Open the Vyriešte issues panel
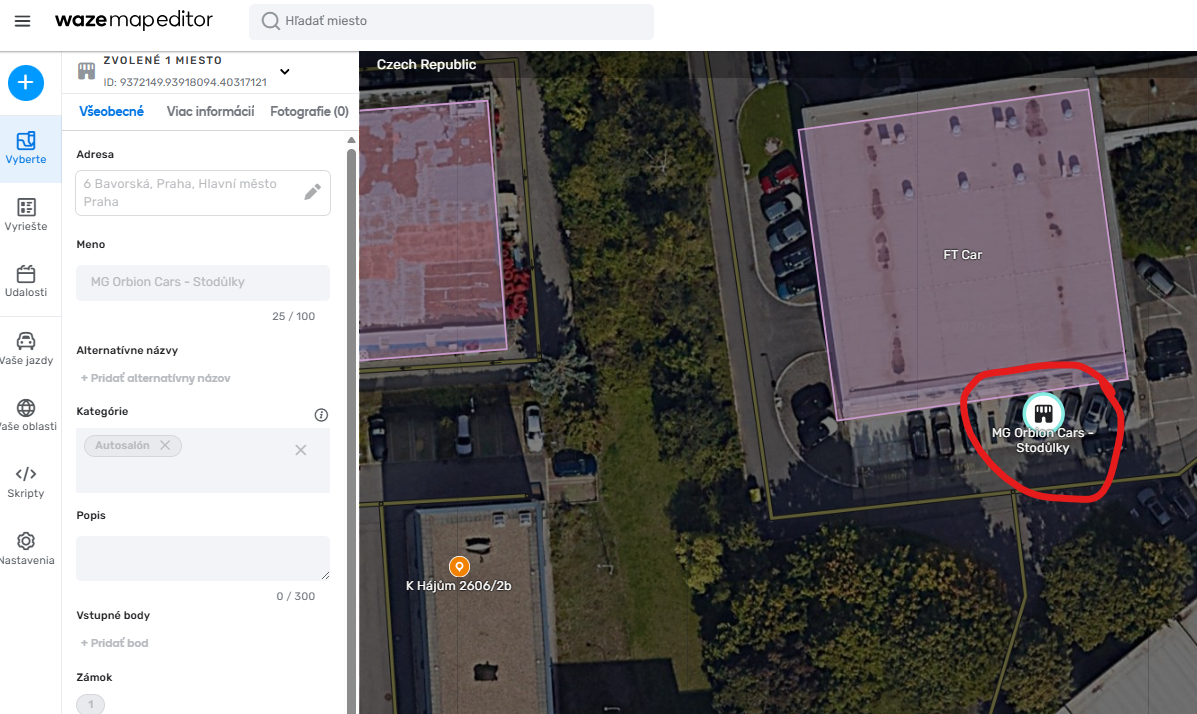 coord(26,215)
